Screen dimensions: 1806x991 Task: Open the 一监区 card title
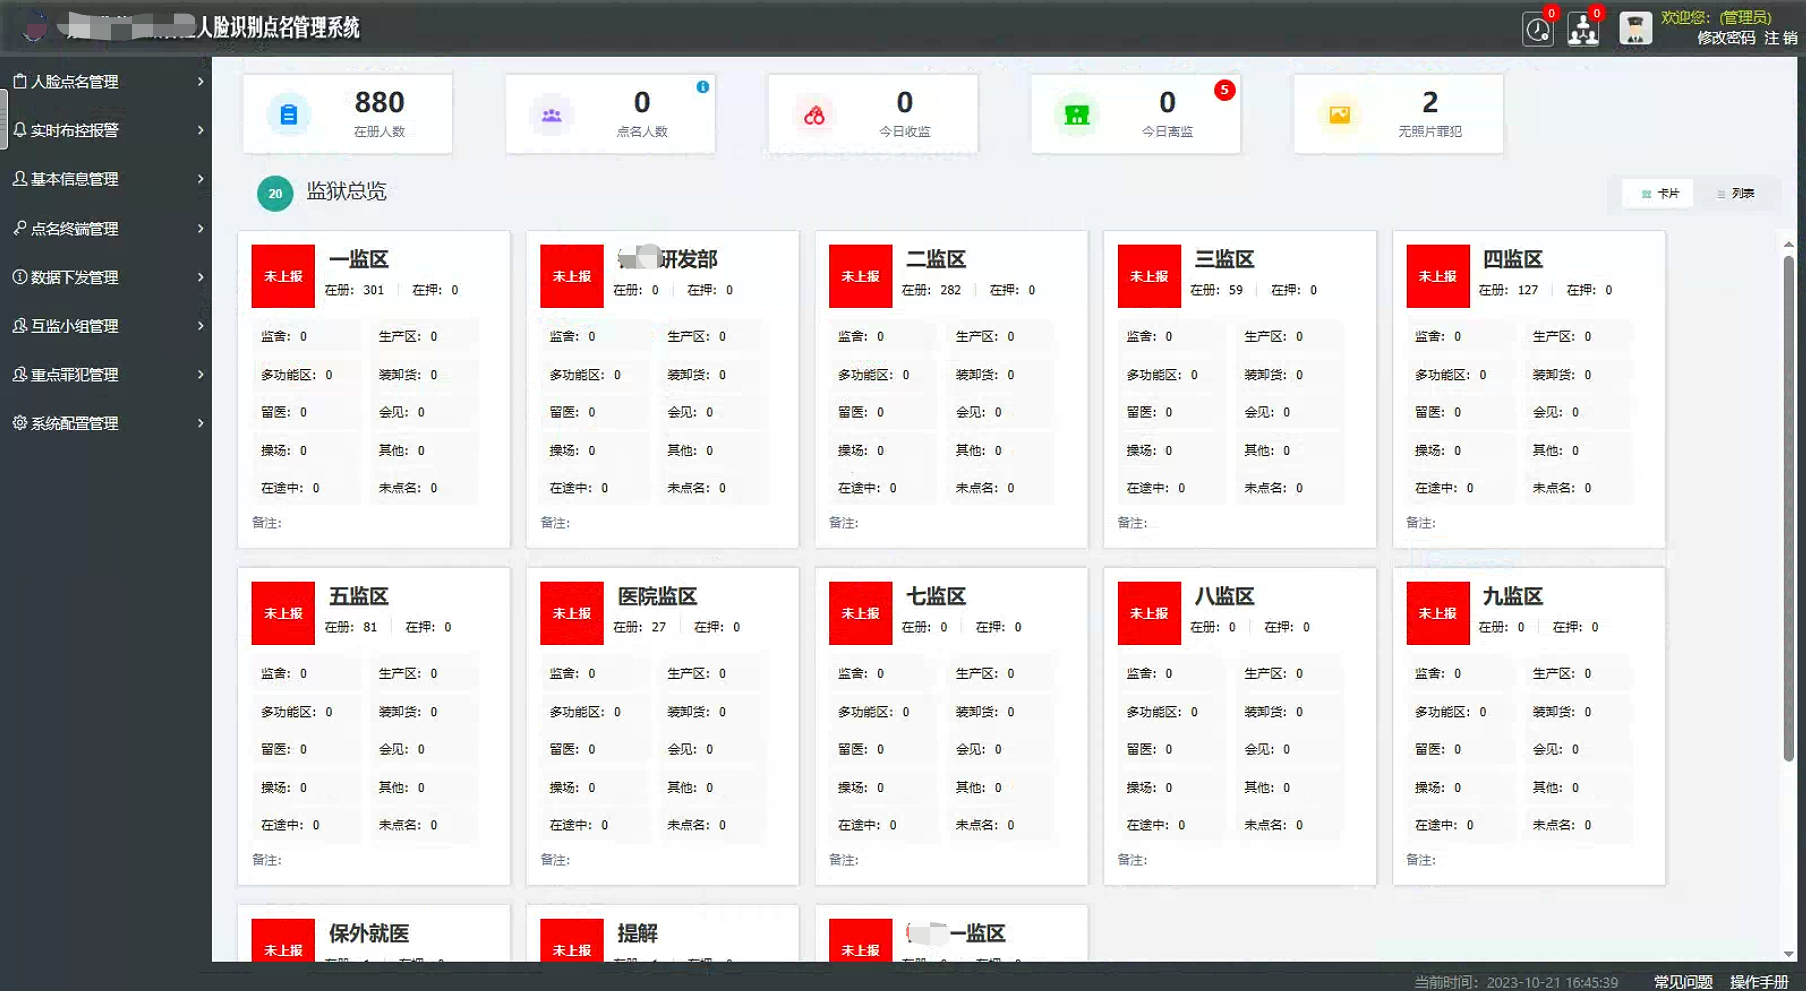[358, 259]
